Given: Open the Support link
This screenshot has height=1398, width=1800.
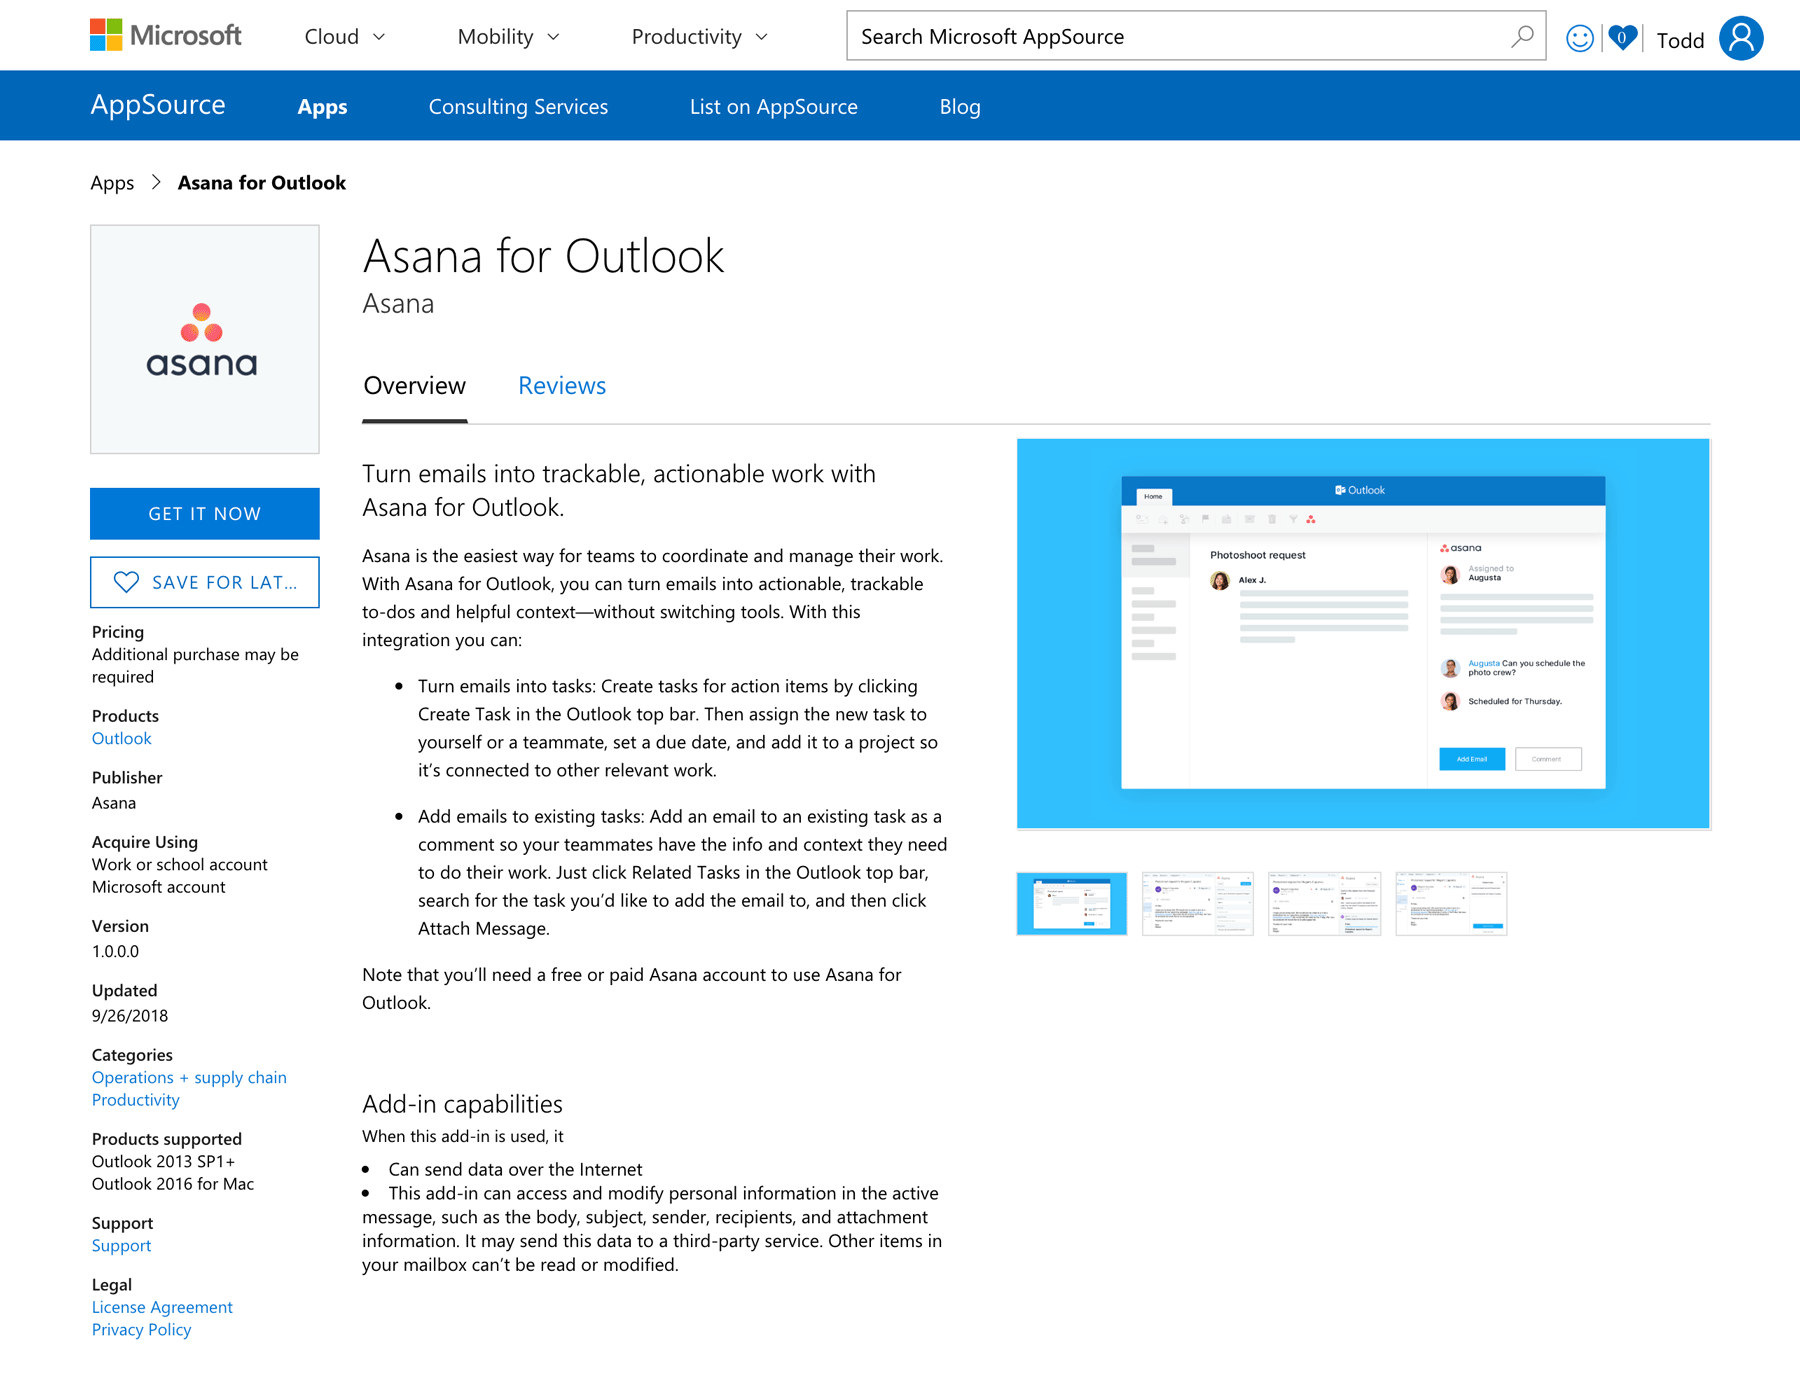Looking at the screenshot, I should click(121, 1245).
